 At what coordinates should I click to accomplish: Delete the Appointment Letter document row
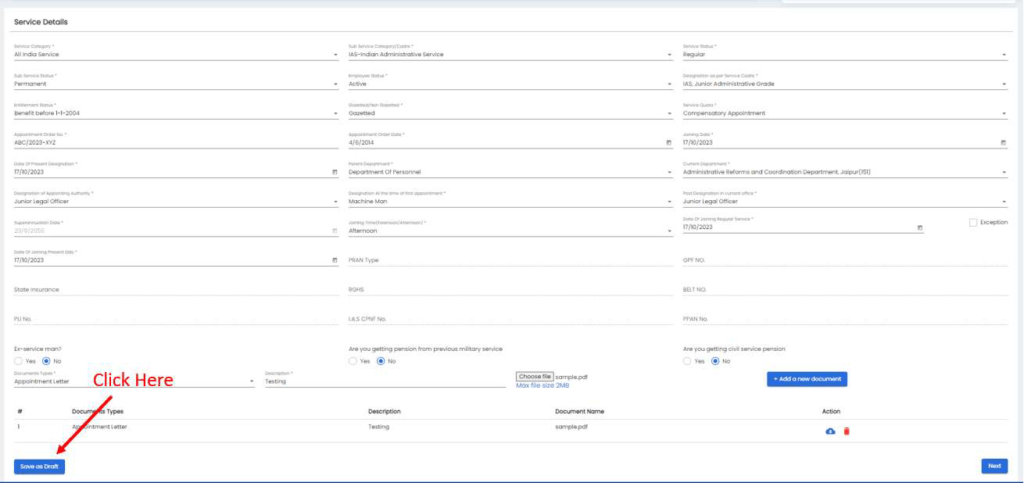click(846, 431)
